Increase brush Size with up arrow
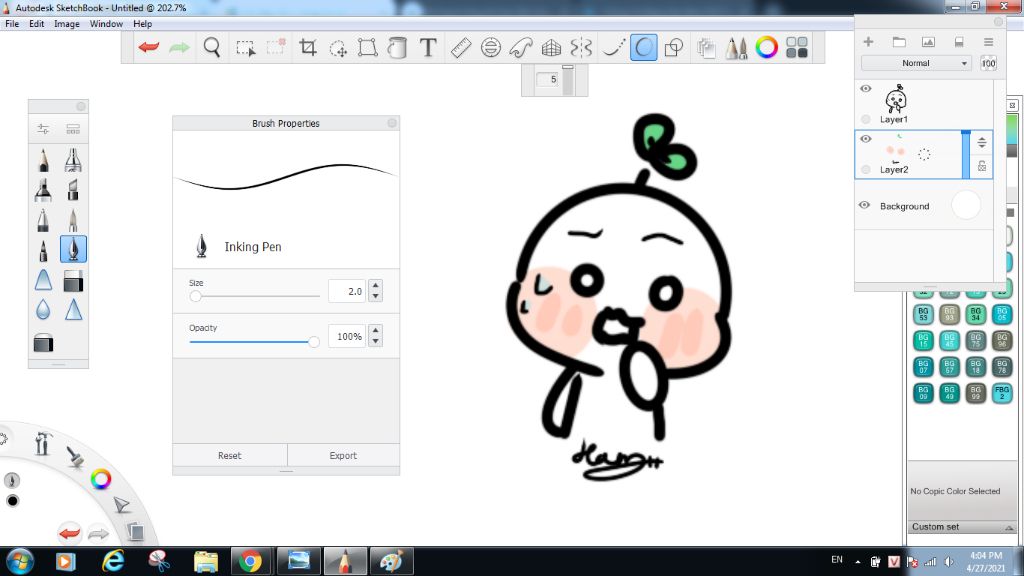Image resolution: width=1024 pixels, height=576 pixels. [376, 285]
